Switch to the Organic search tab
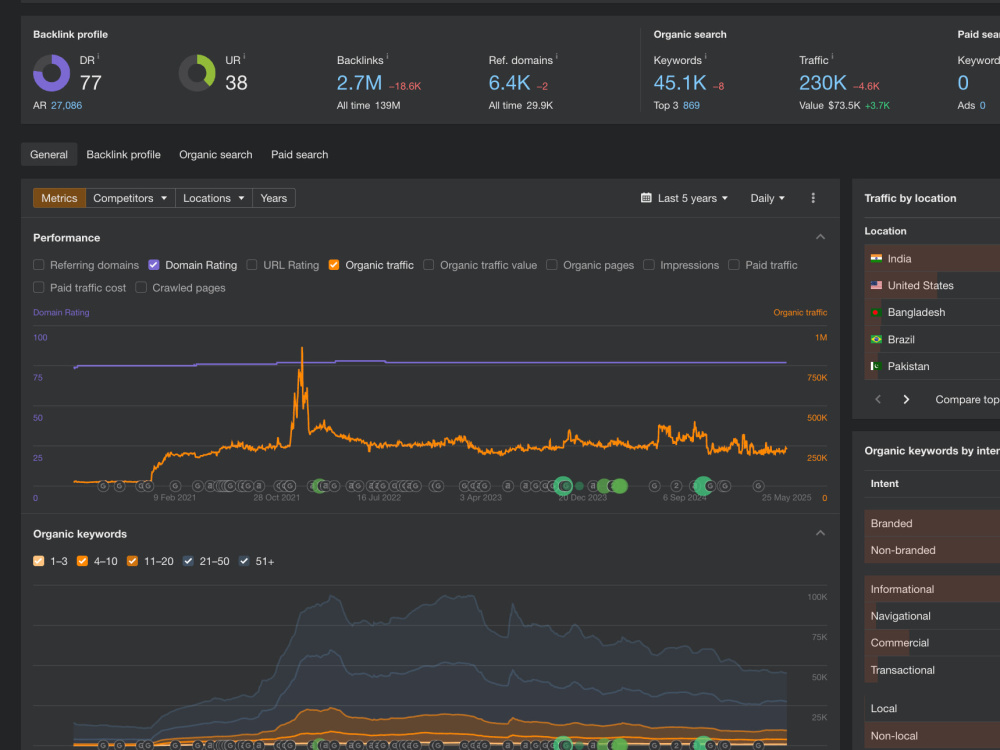This screenshot has width=1000, height=750. pyautogui.click(x=216, y=154)
